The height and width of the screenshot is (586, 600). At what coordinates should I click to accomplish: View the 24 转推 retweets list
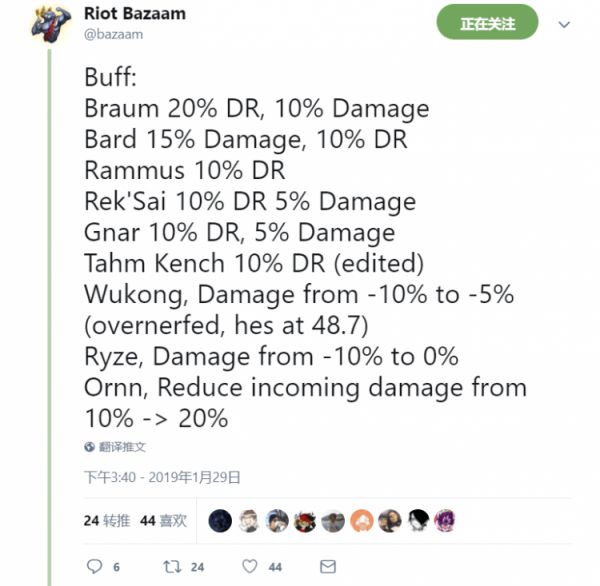(x=106, y=521)
